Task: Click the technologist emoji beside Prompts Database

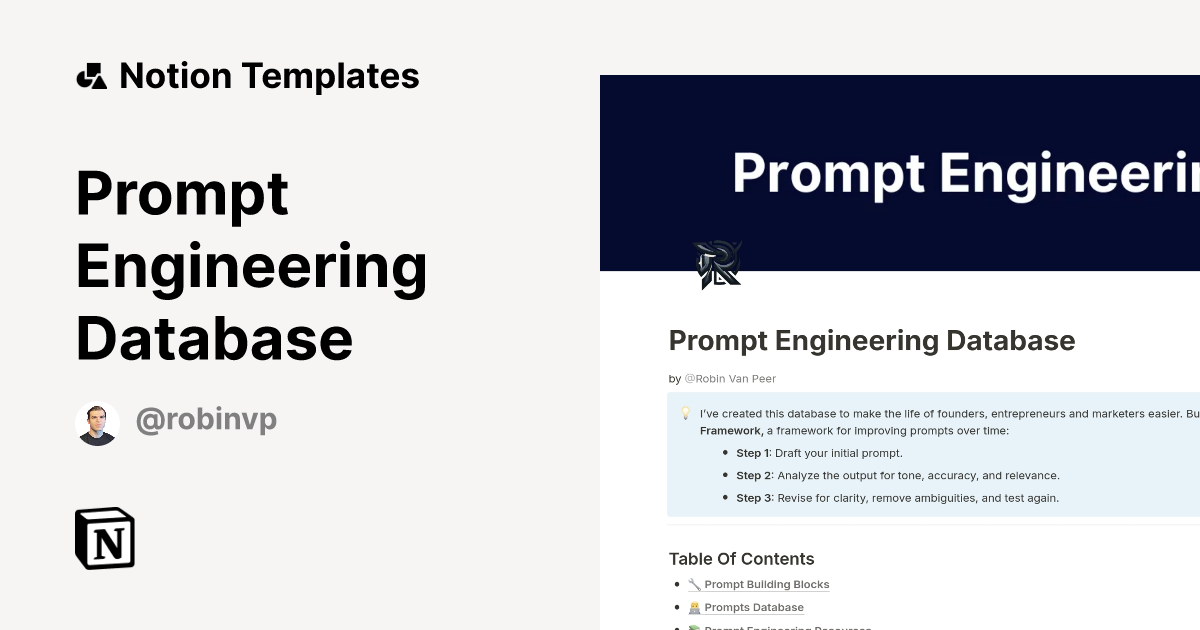Action: [x=692, y=607]
